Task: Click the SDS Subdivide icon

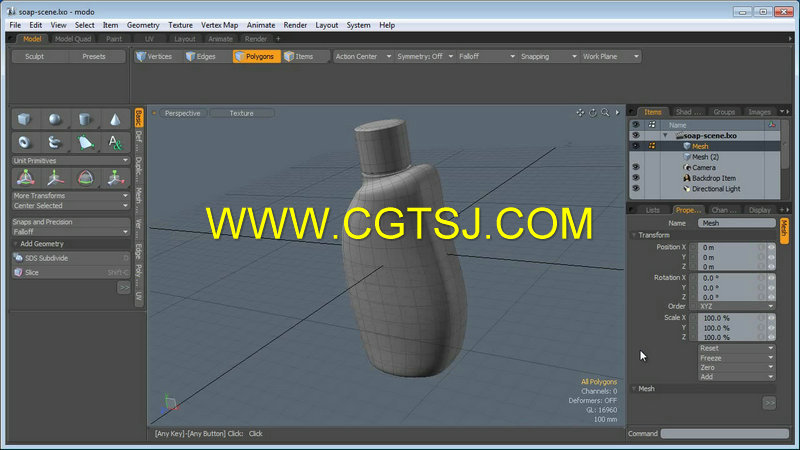Action: coord(18,258)
